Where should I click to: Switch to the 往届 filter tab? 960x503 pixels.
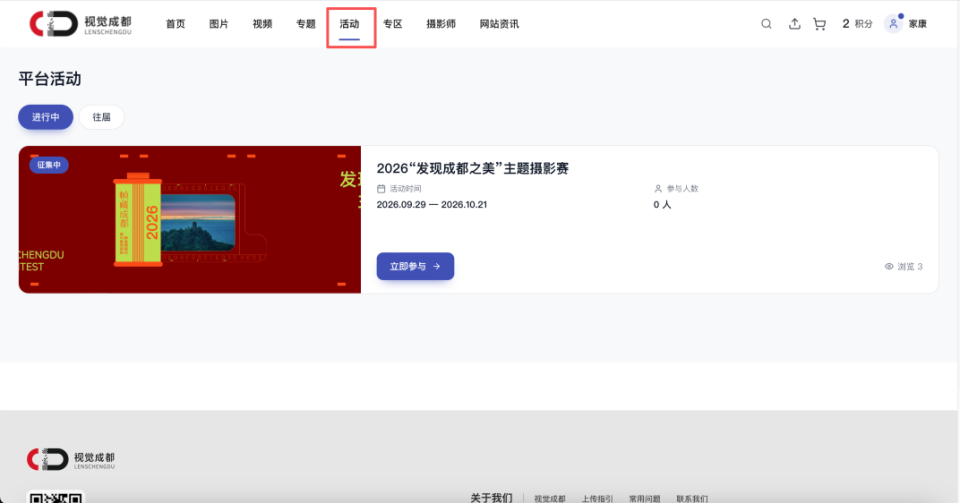[102, 117]
